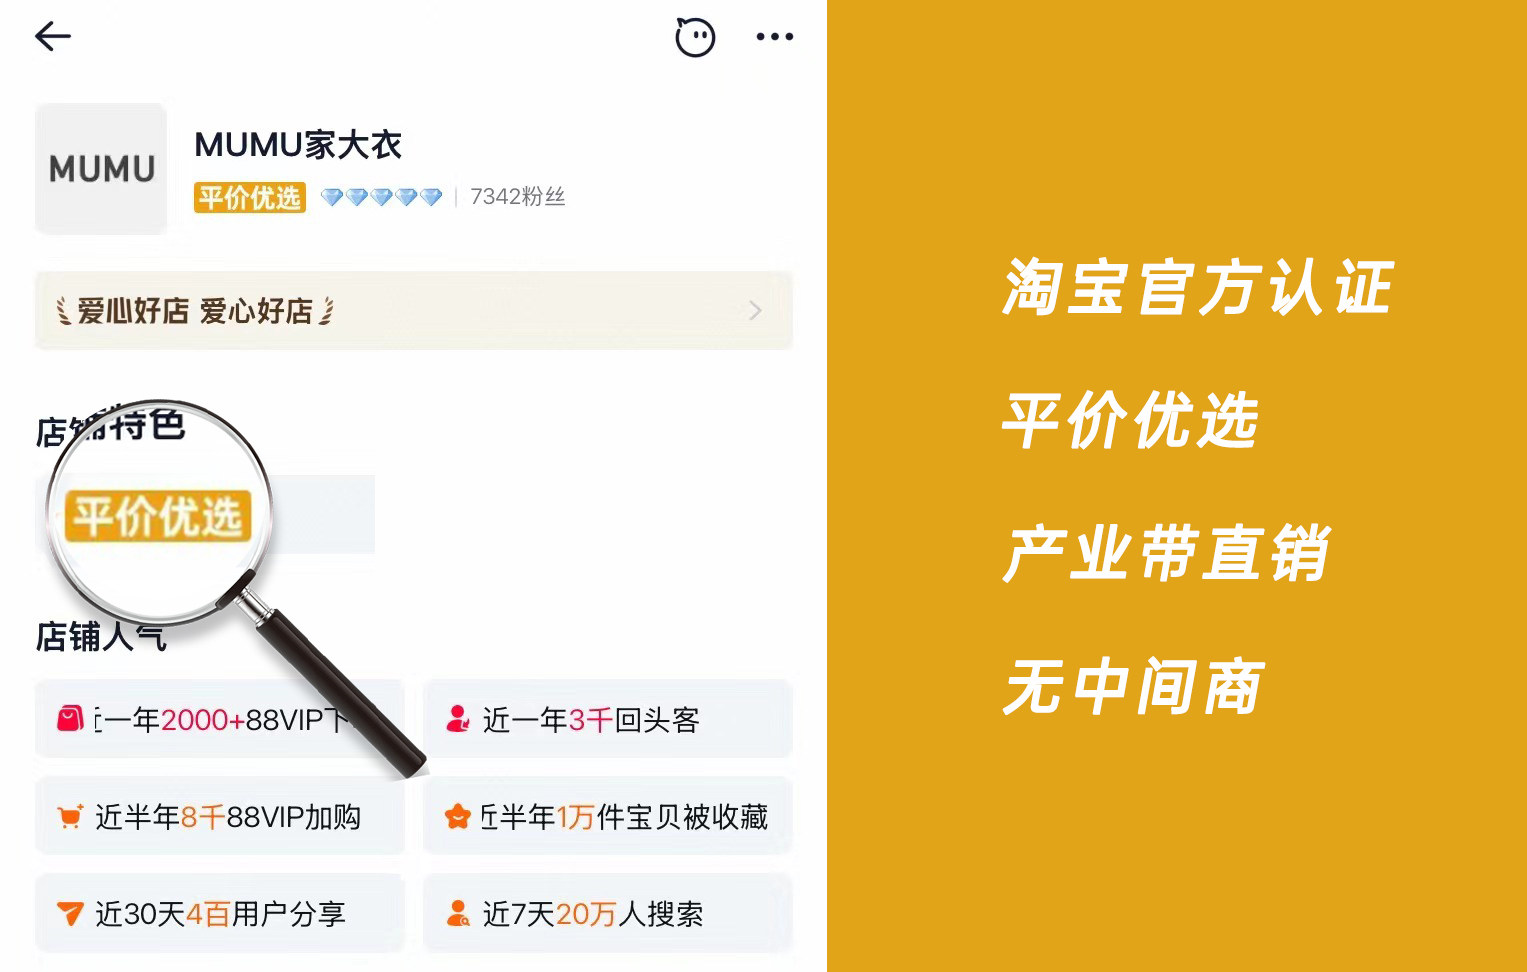Screen dimensions: 1527x972
Task: Select the 近30天4百用户分享 card
Action: point(220,913)
